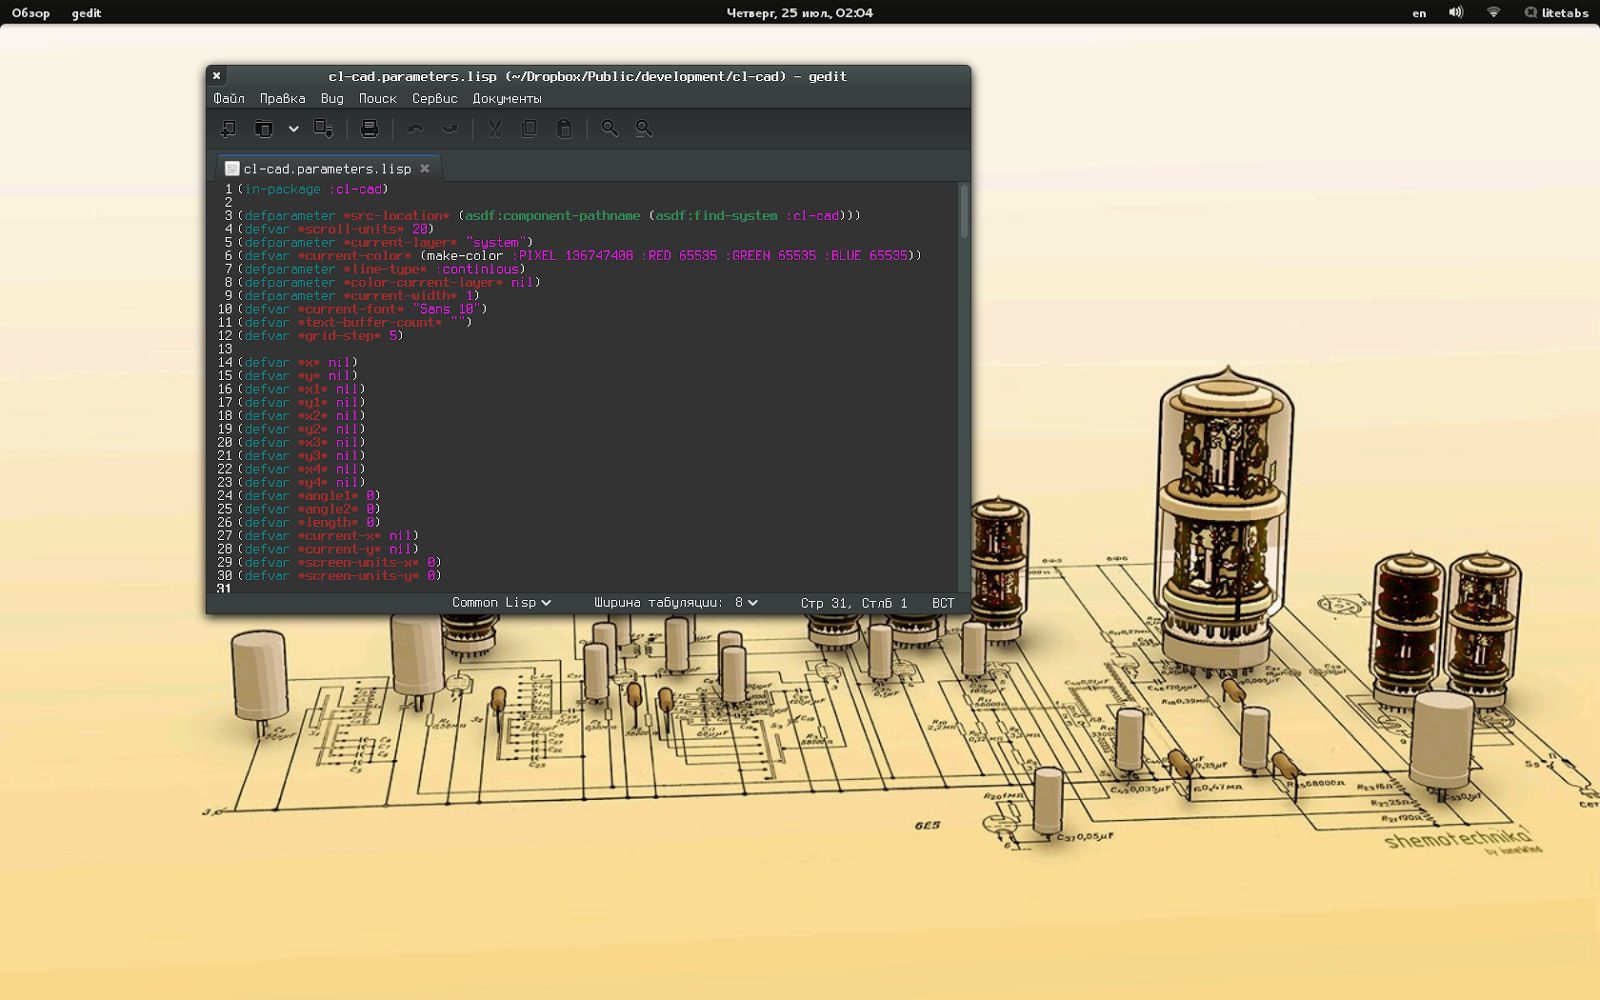Paste using the clipboard toolbar icon

pyautogui.click(x=564, y=129)
